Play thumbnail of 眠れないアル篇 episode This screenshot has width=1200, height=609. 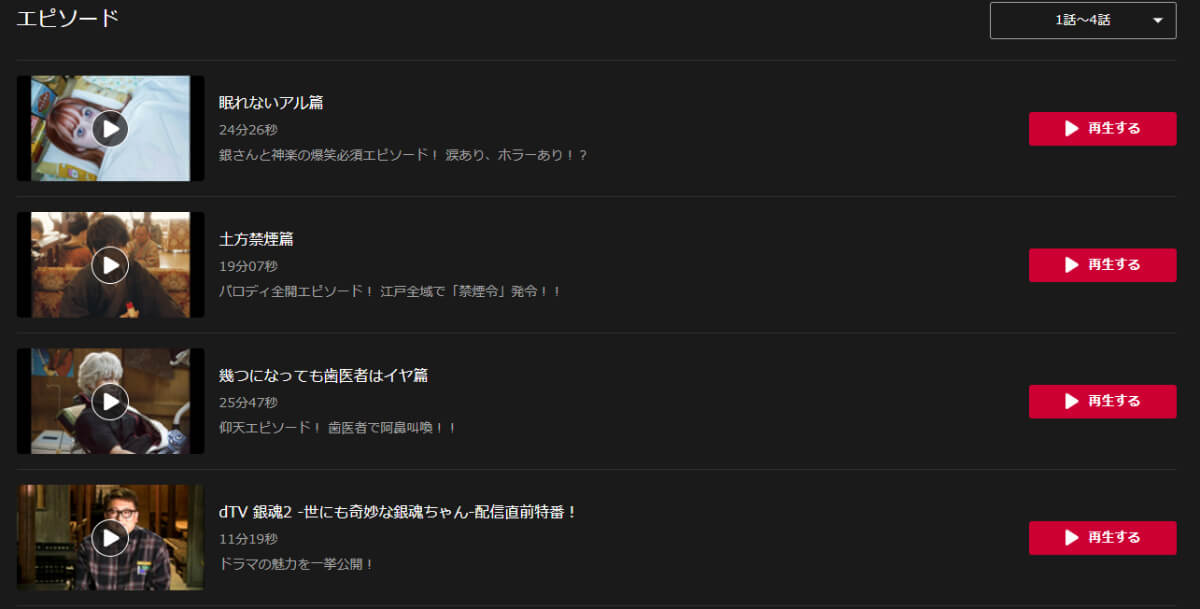click(110, 128)
